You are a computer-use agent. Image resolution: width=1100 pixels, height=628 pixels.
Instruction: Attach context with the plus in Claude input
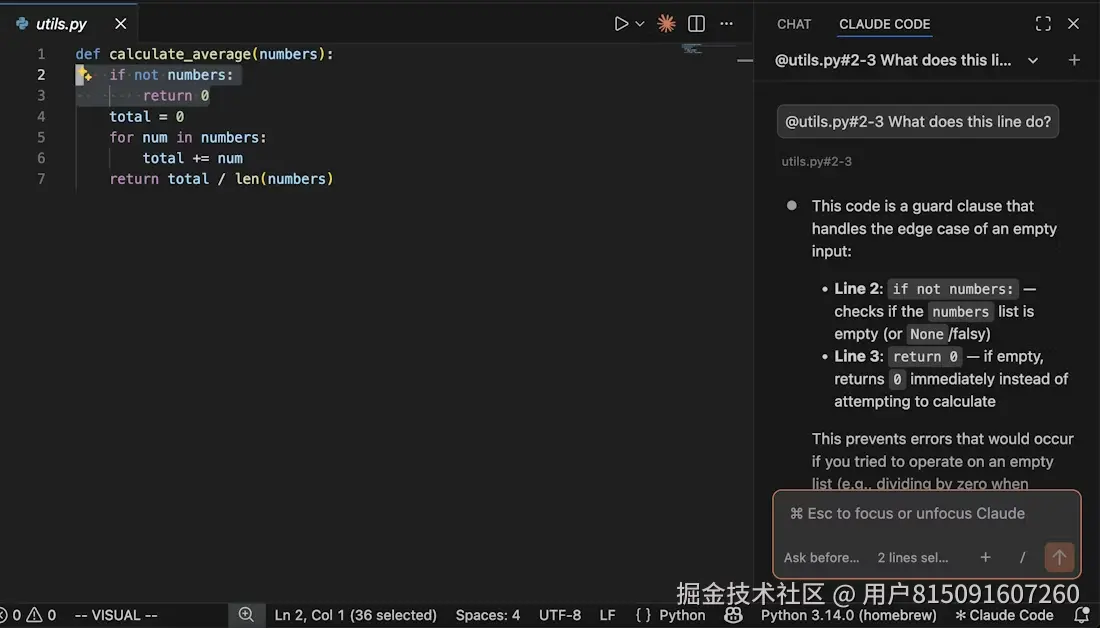[985, 557]
